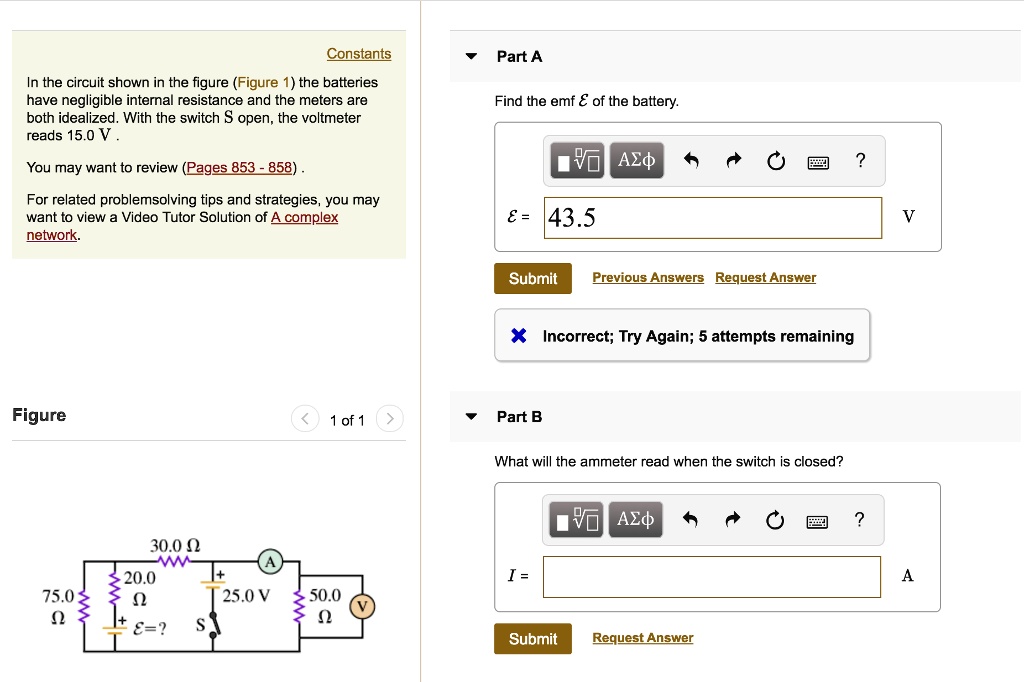
Task: Reset Part A answer using circular arrow icon
Action: tap(775, 160)
